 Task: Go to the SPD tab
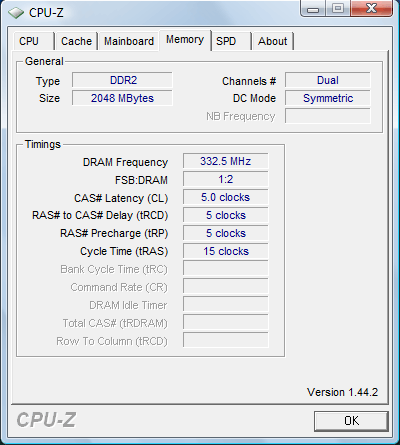pos(231,41)
